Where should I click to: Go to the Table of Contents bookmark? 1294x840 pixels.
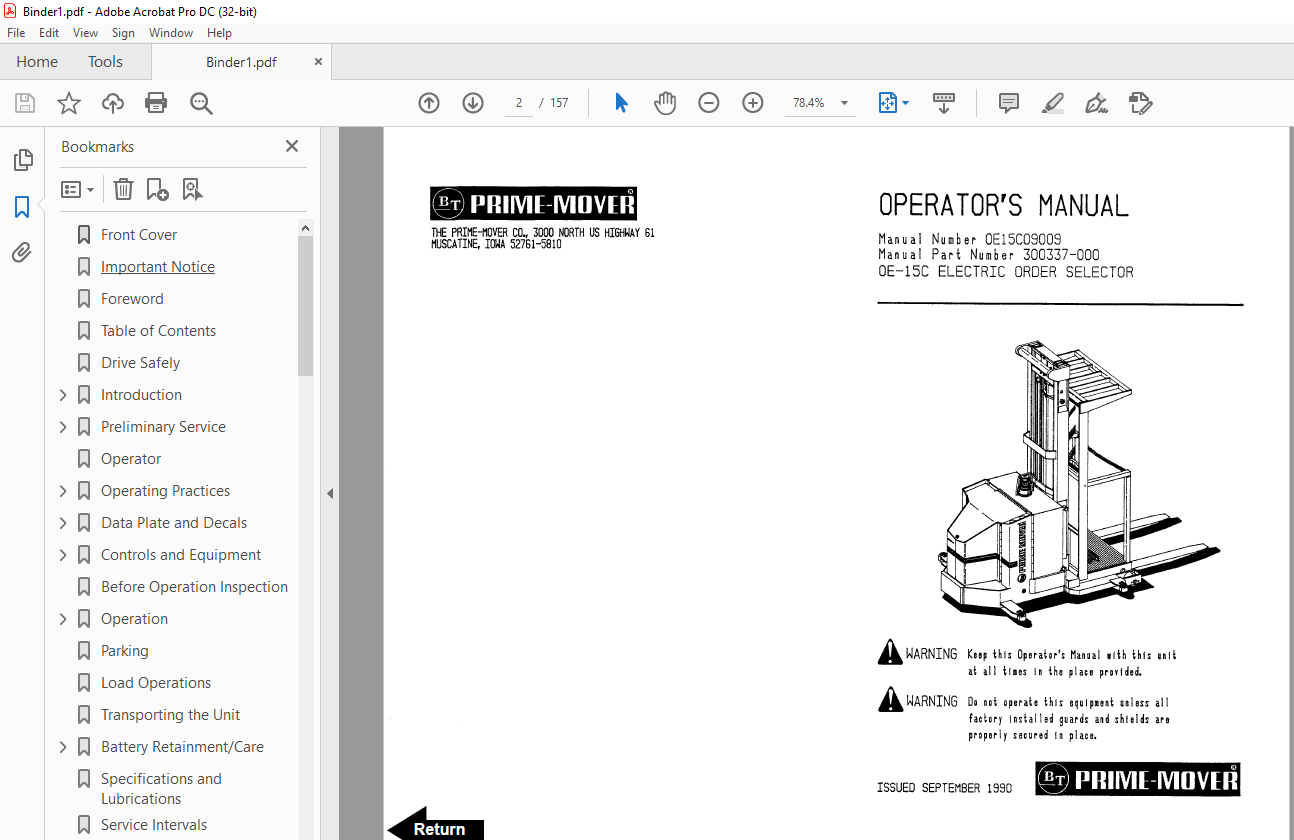pyautogui.click(x=158, y=331)
